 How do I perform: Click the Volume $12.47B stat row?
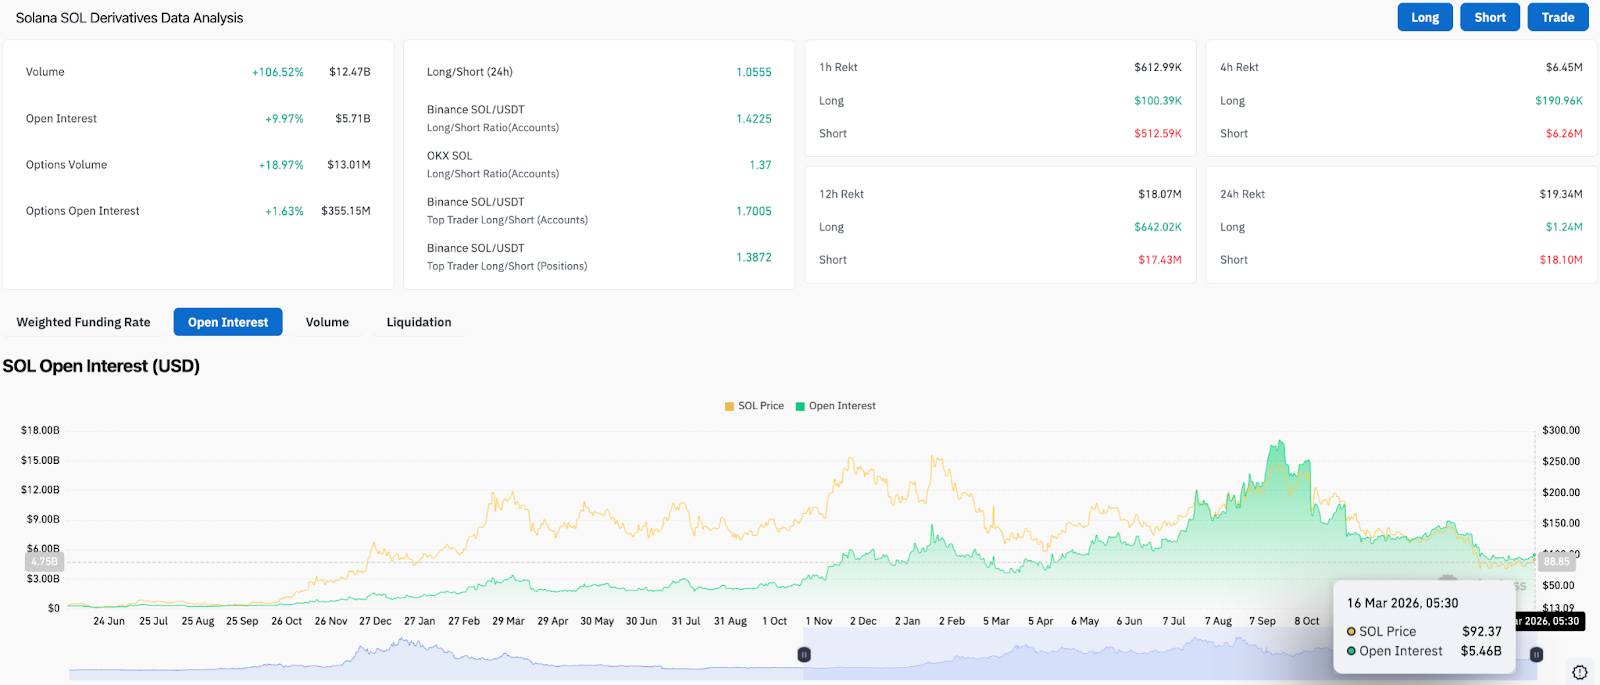click(x=198, y=72)
